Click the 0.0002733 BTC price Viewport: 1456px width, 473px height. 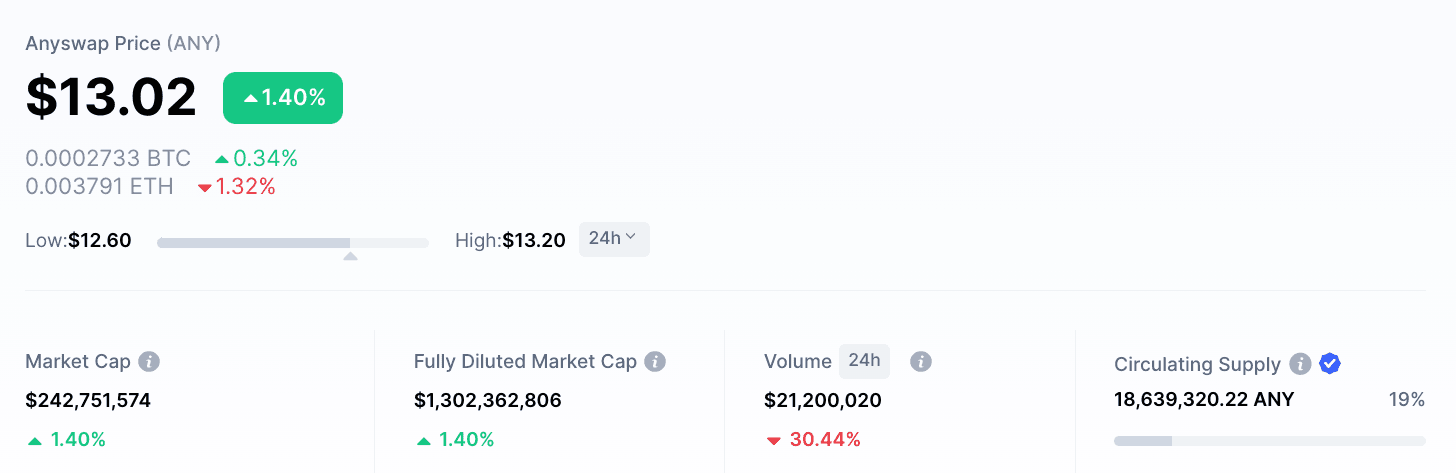click(x=108, y=158)
